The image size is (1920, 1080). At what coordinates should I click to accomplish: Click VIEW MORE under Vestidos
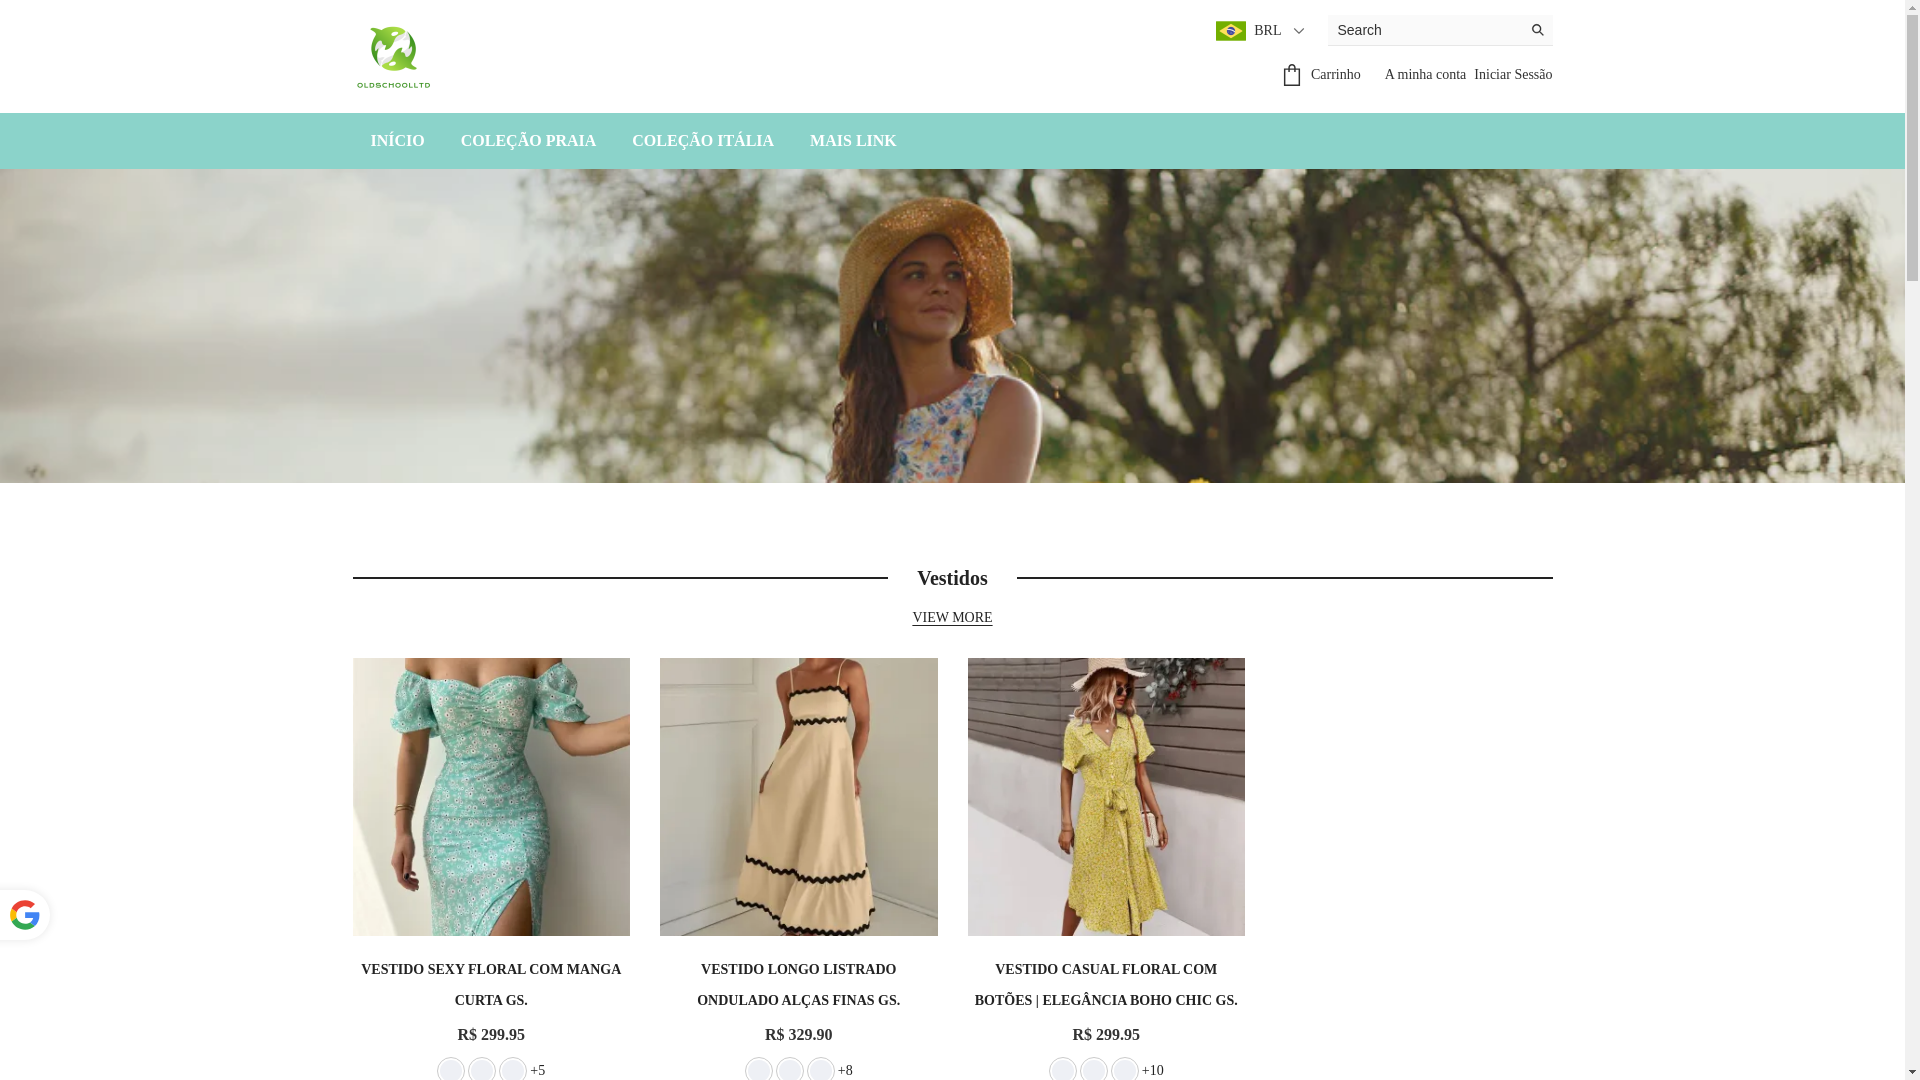click(x=952, y=618)
